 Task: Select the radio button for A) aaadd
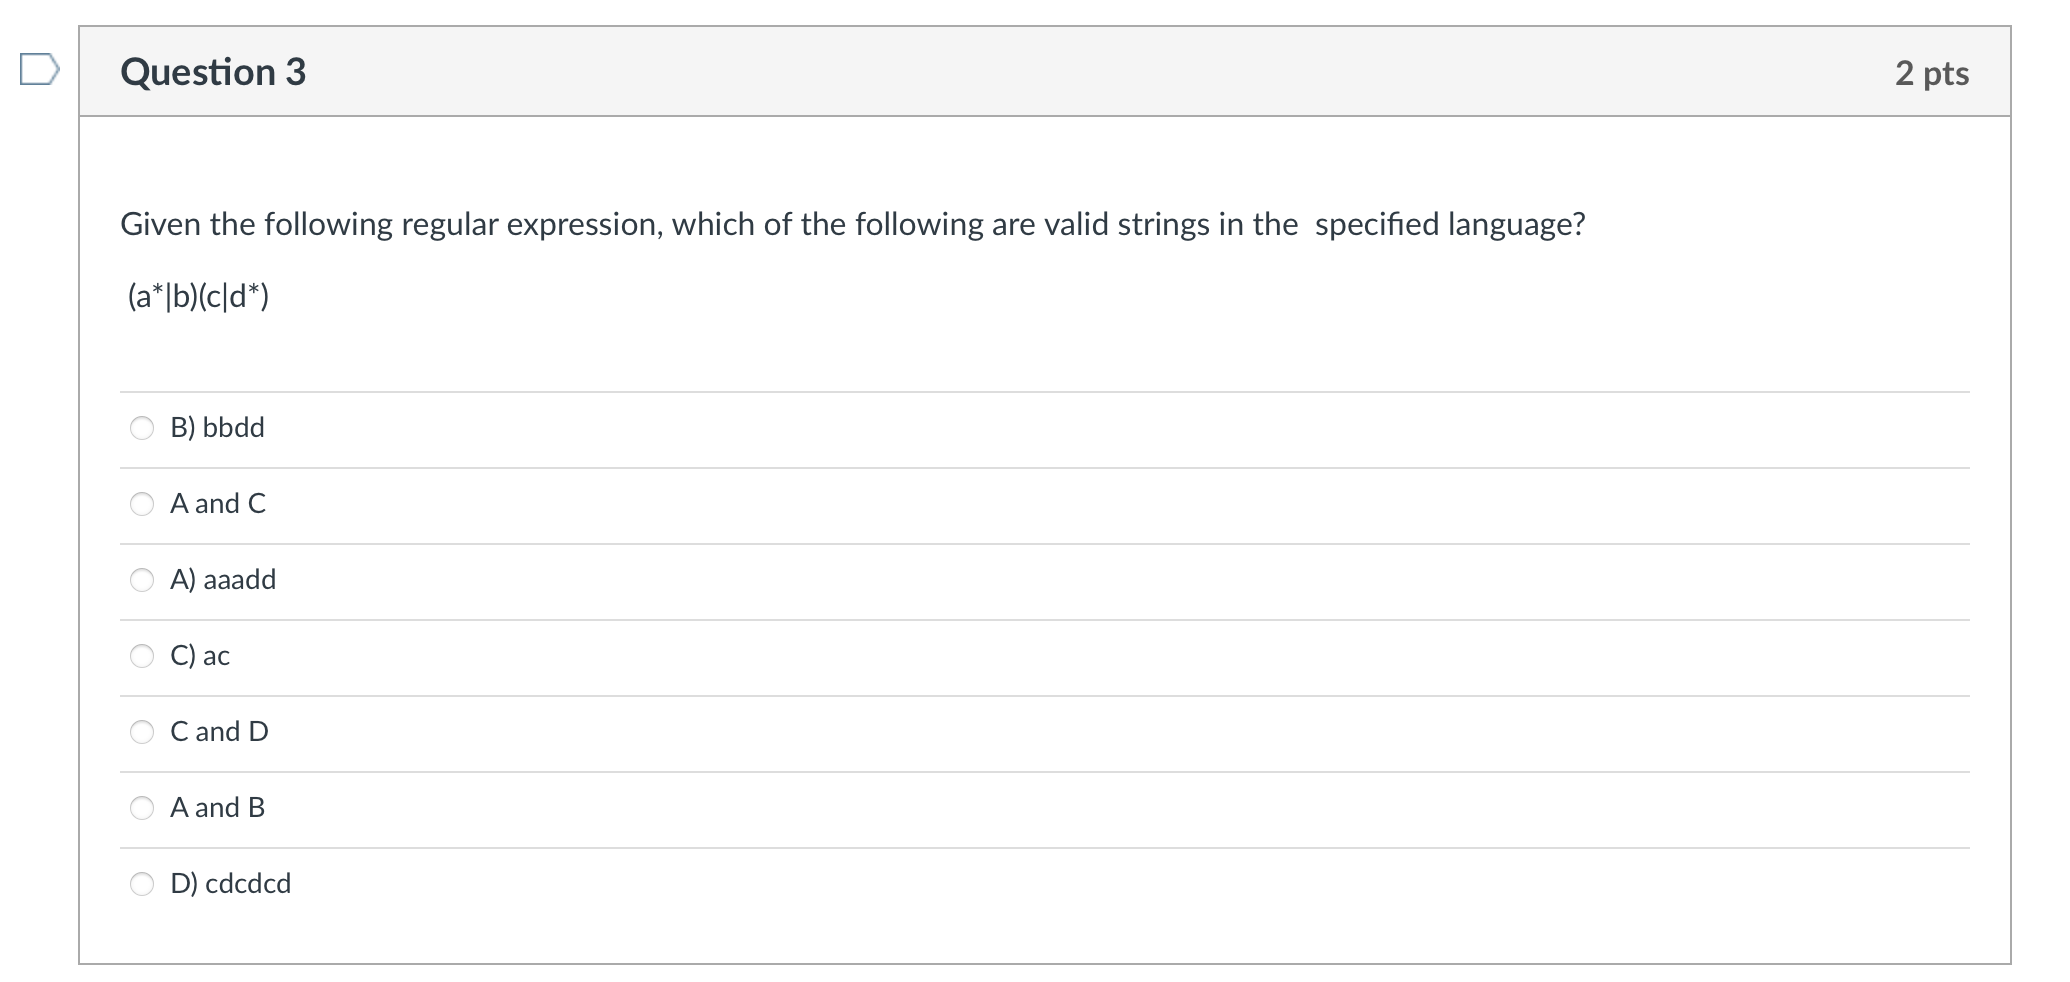tap(142, 580)
